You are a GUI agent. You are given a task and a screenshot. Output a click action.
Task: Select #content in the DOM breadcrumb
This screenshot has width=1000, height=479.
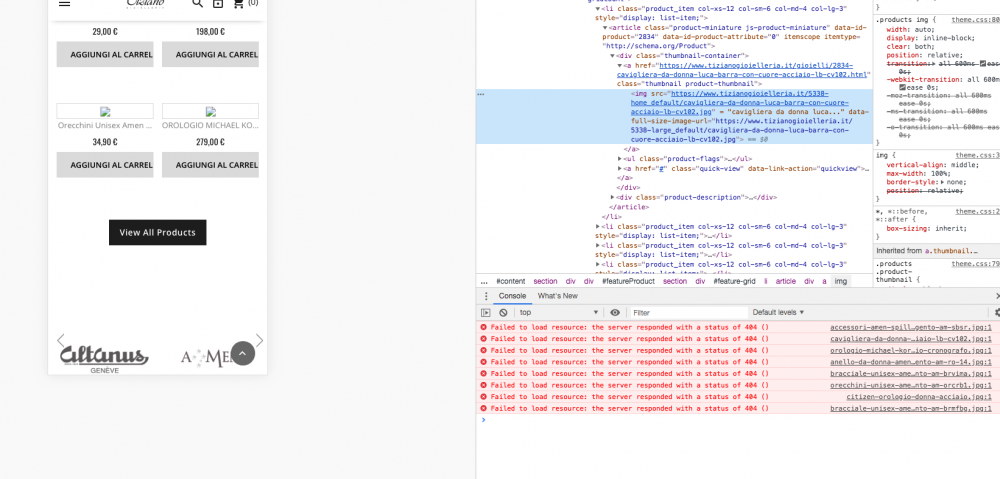(511, 281)
